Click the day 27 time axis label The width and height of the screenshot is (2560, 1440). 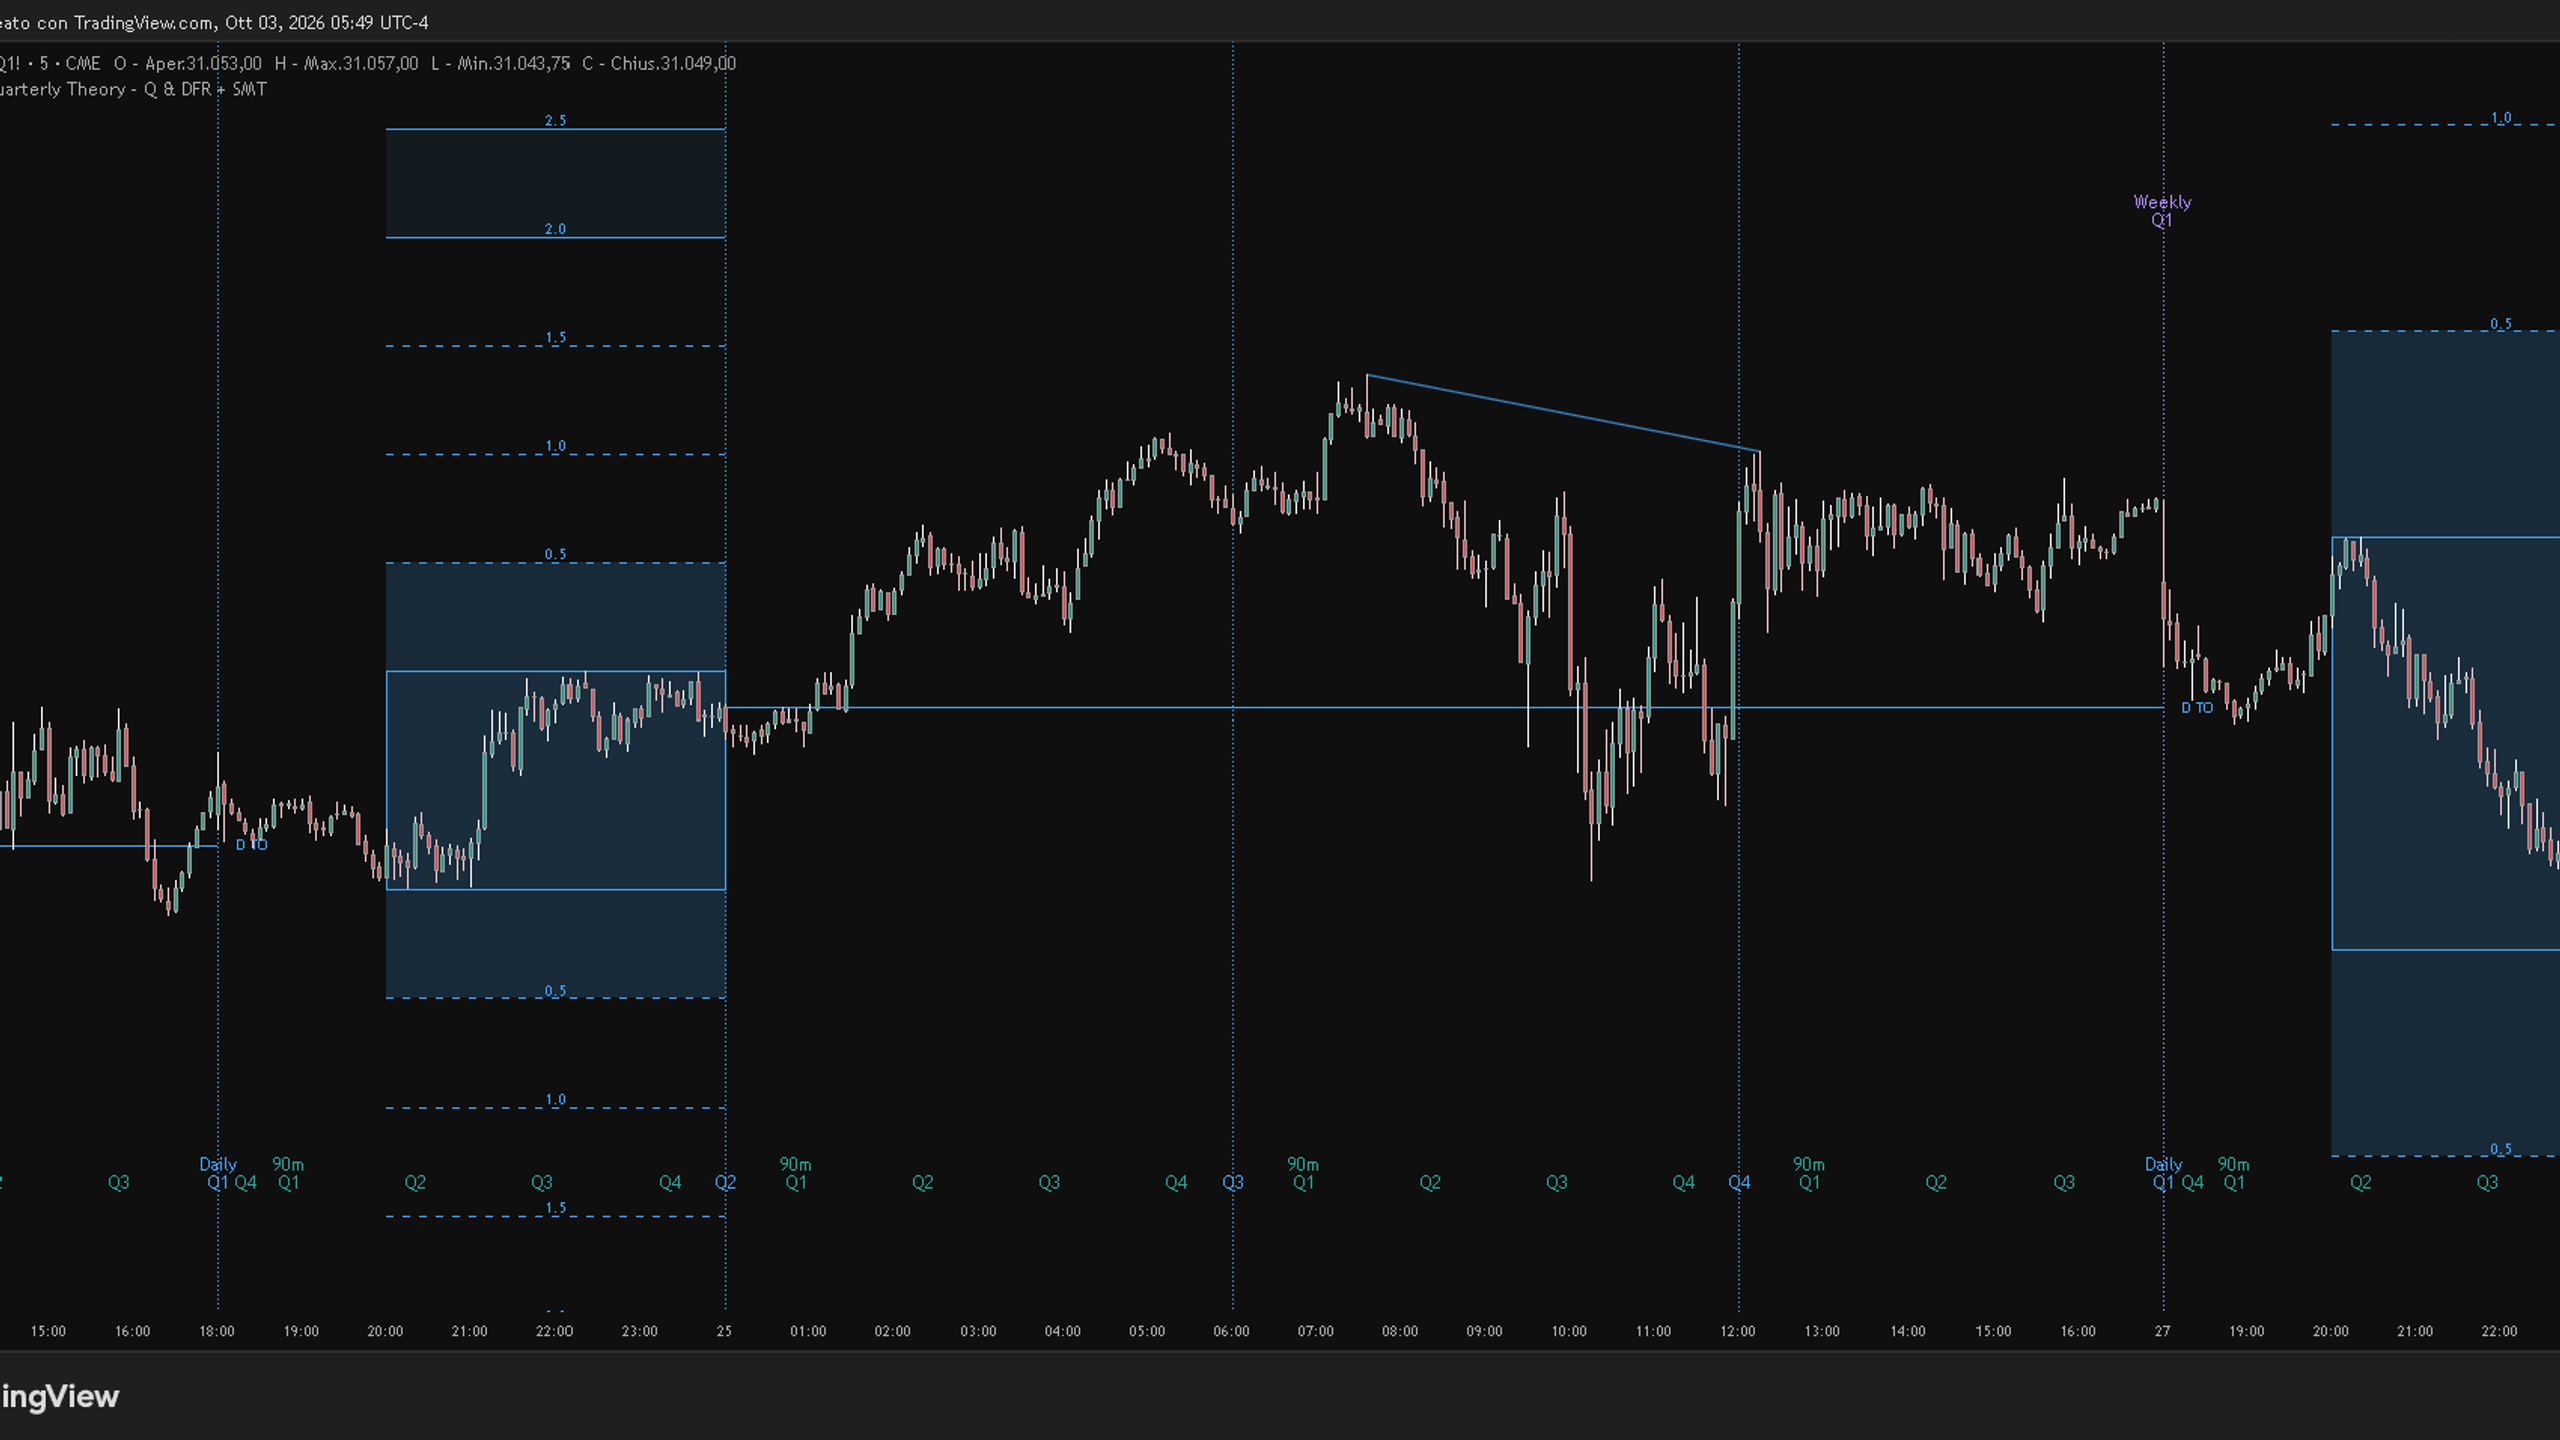point(2162,1331)
